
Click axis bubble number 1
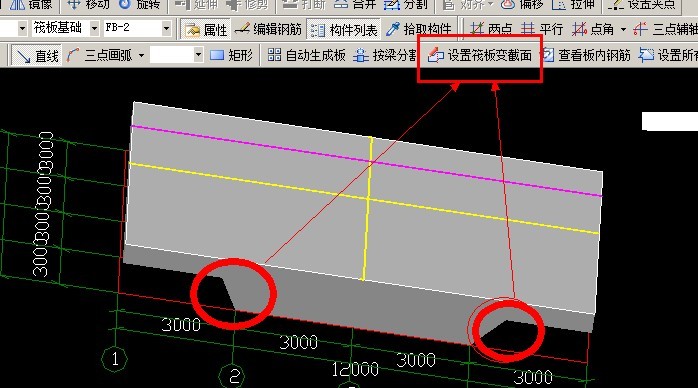point(115,359)
